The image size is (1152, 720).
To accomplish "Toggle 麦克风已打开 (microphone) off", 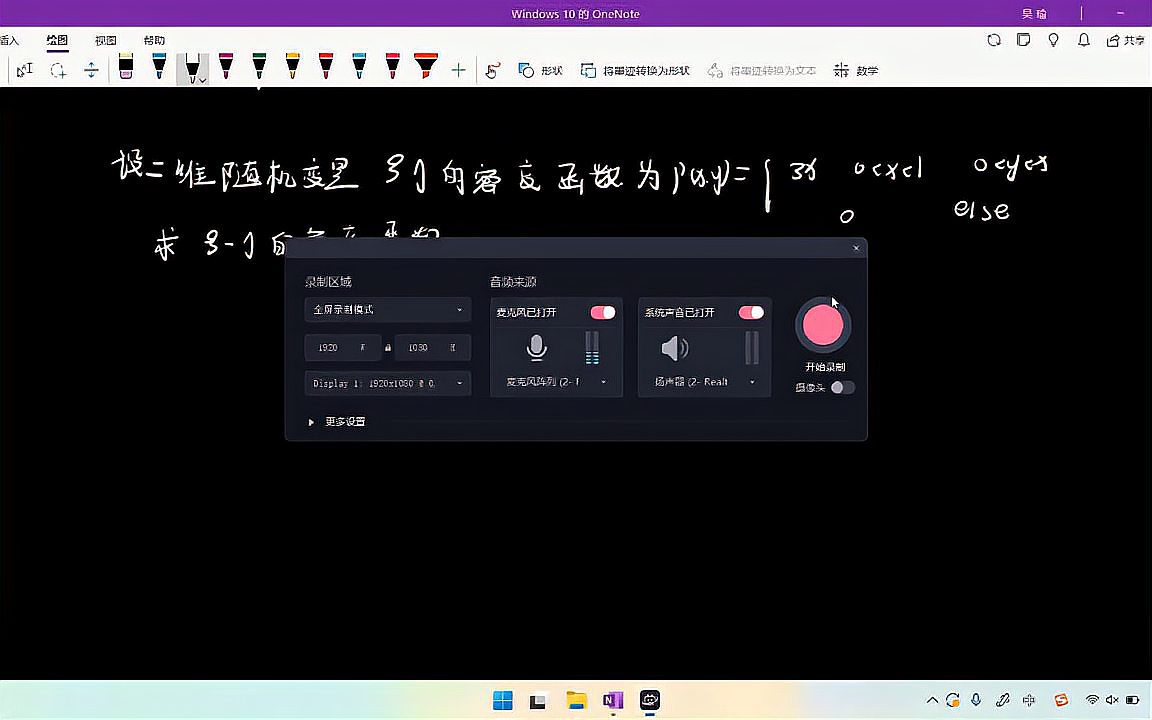I will coord(603,312).
